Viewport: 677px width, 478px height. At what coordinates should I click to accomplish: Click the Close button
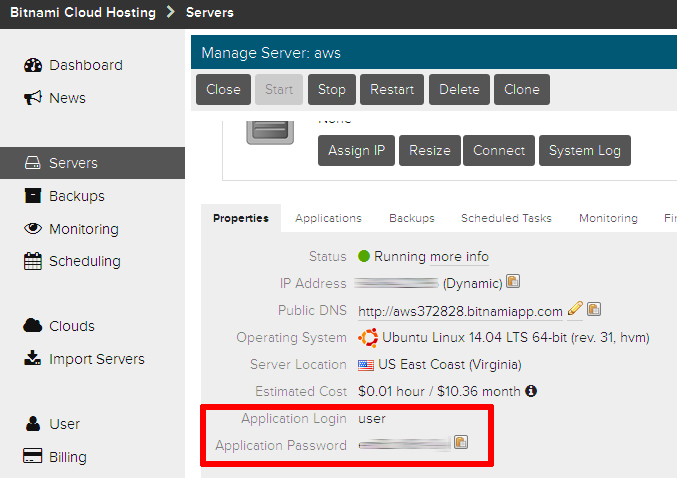click(x=223, y=89)
